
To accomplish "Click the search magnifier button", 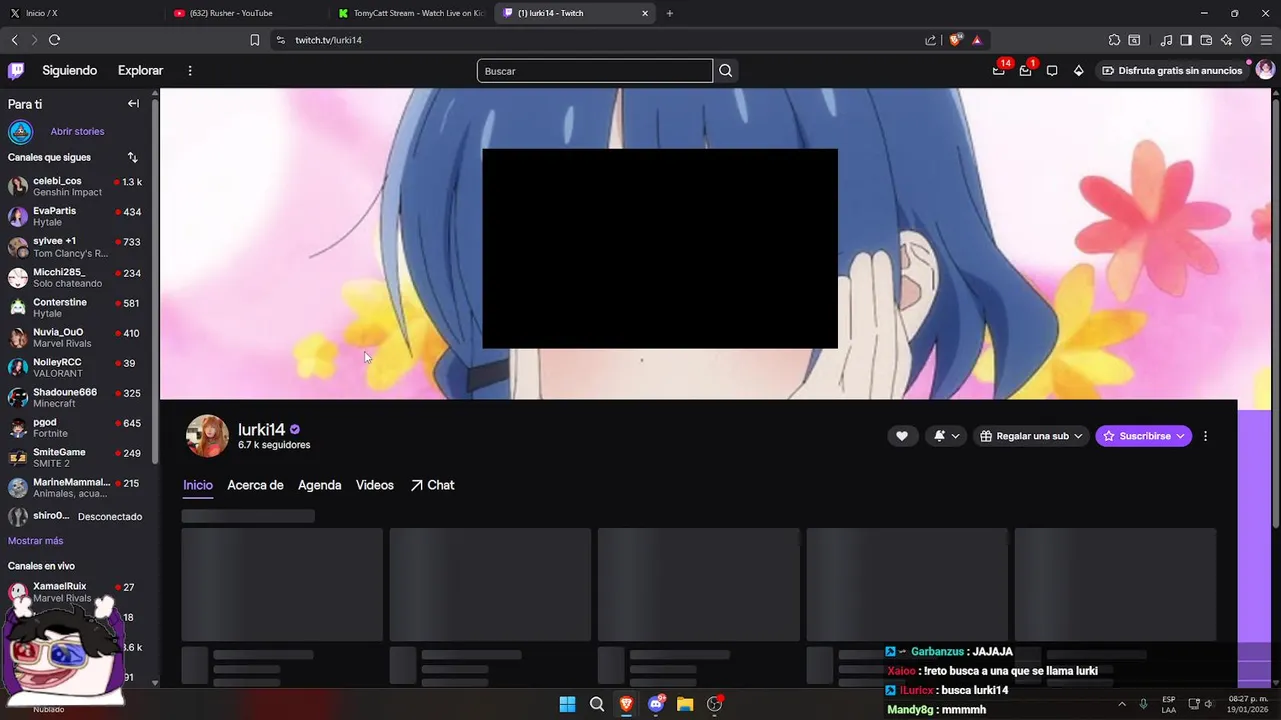I will click(x=726, y=71).
